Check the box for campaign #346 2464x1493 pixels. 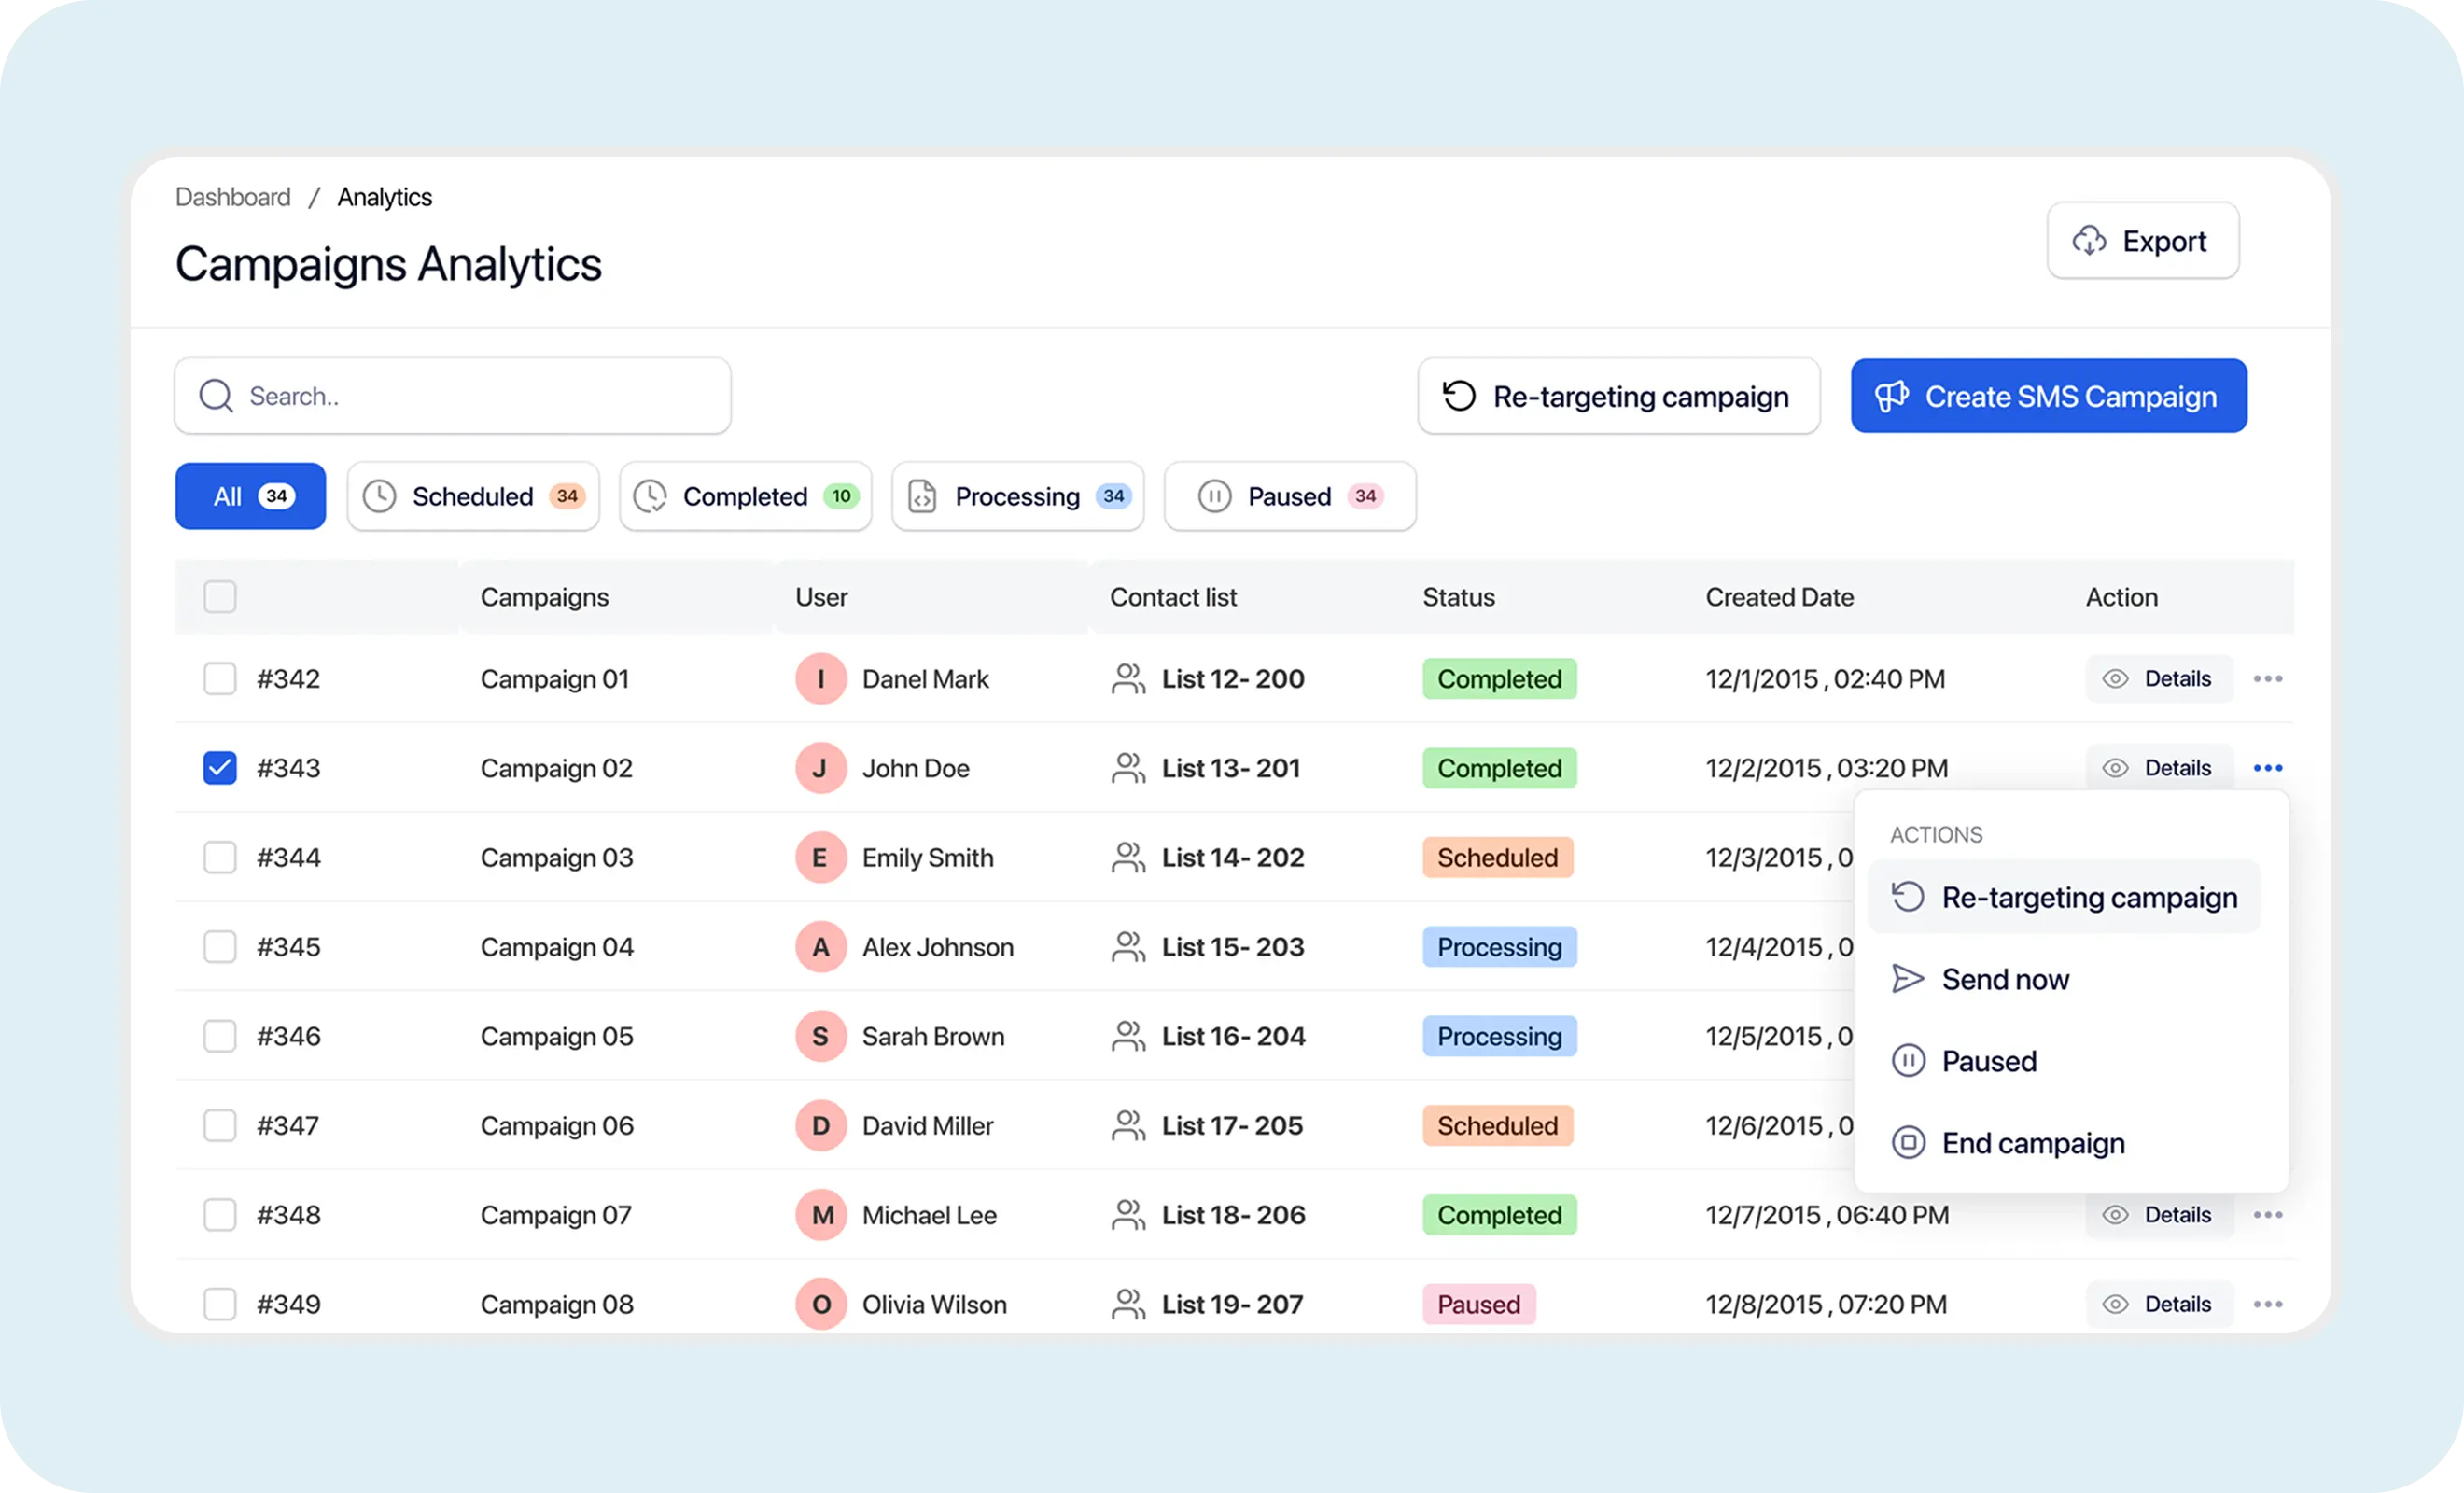(220, 1036)
